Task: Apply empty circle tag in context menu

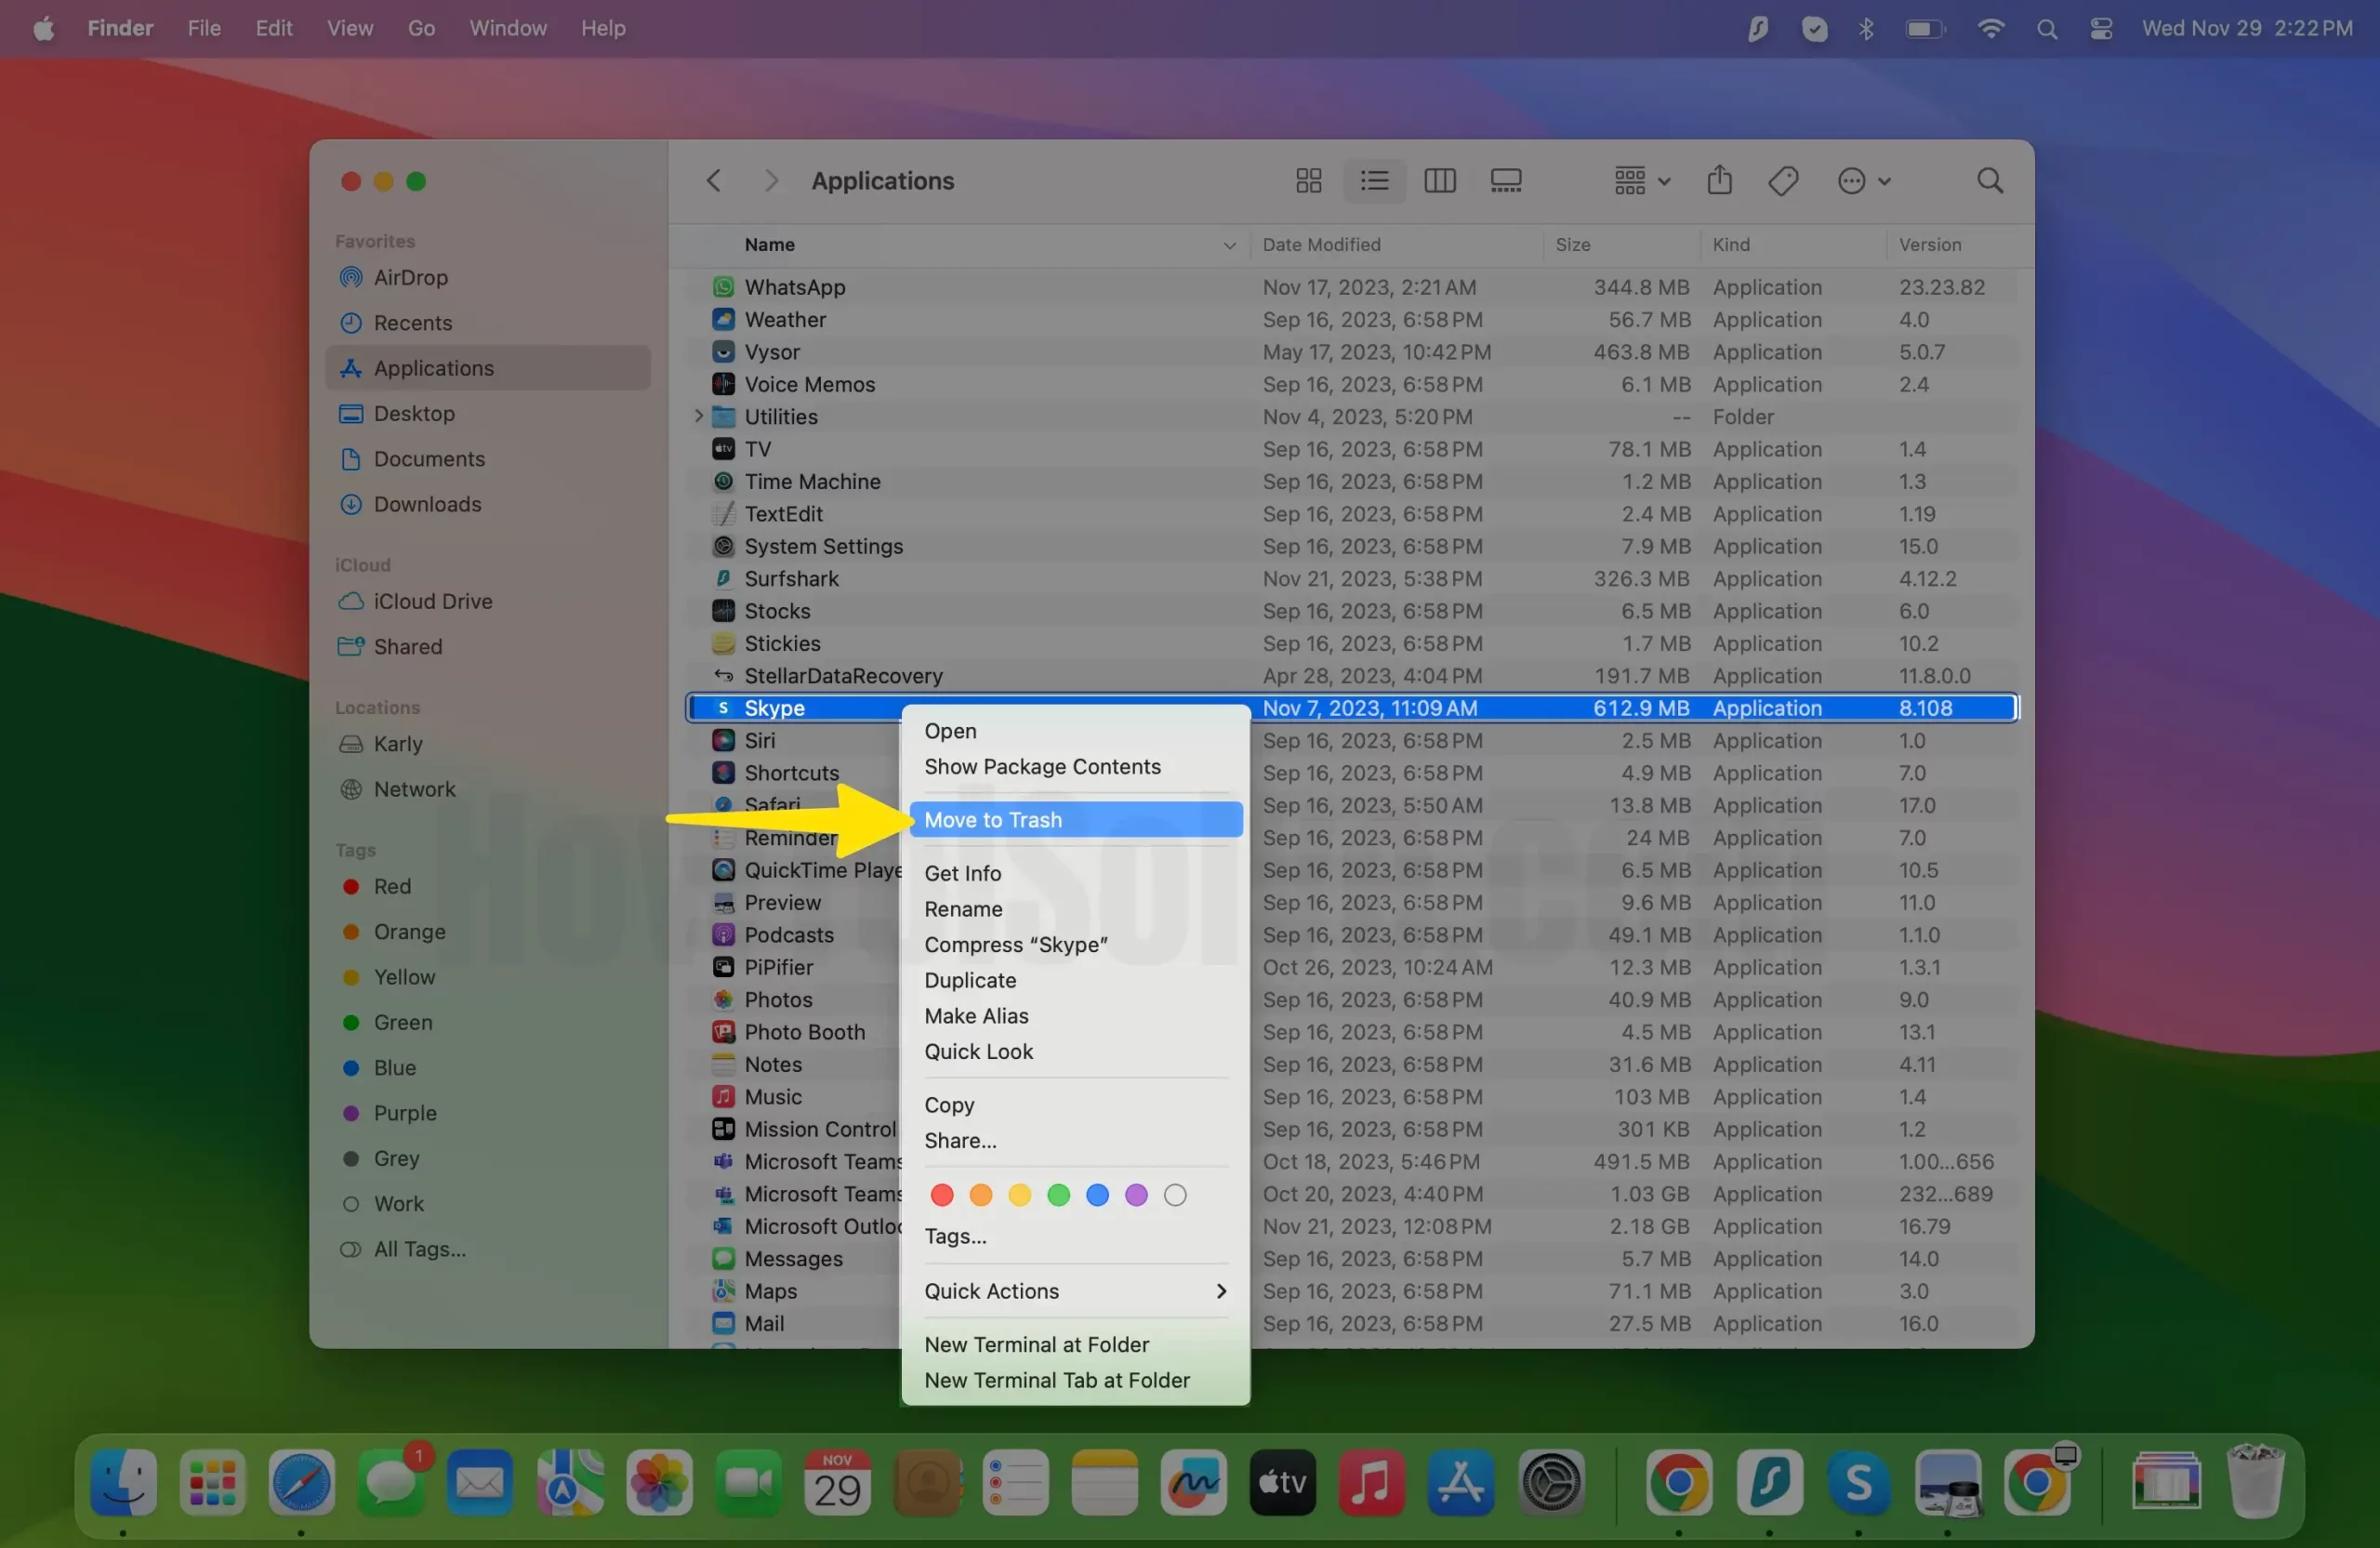Action: click(1175, 1195)
